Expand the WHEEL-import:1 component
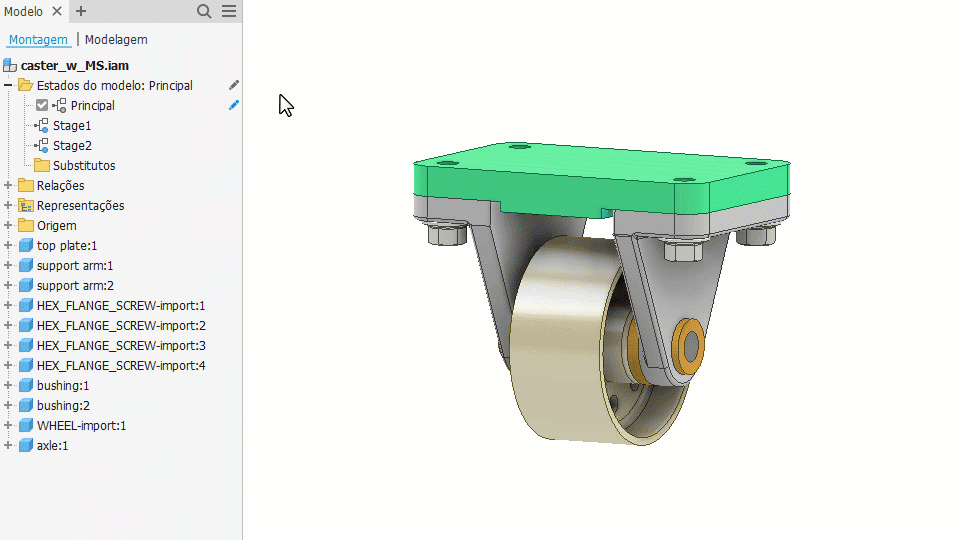 point(8,426)
